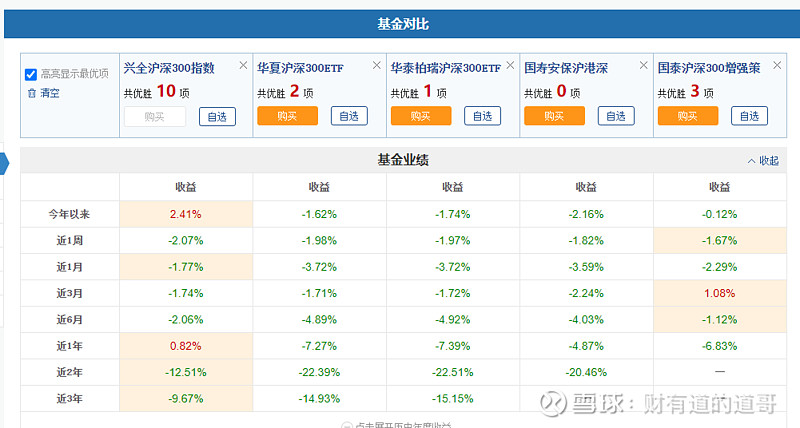Click the -2.16% 今年以来 value
This screenshot has height=428, width=800.
pyautogui.click(x=586, y=214)
